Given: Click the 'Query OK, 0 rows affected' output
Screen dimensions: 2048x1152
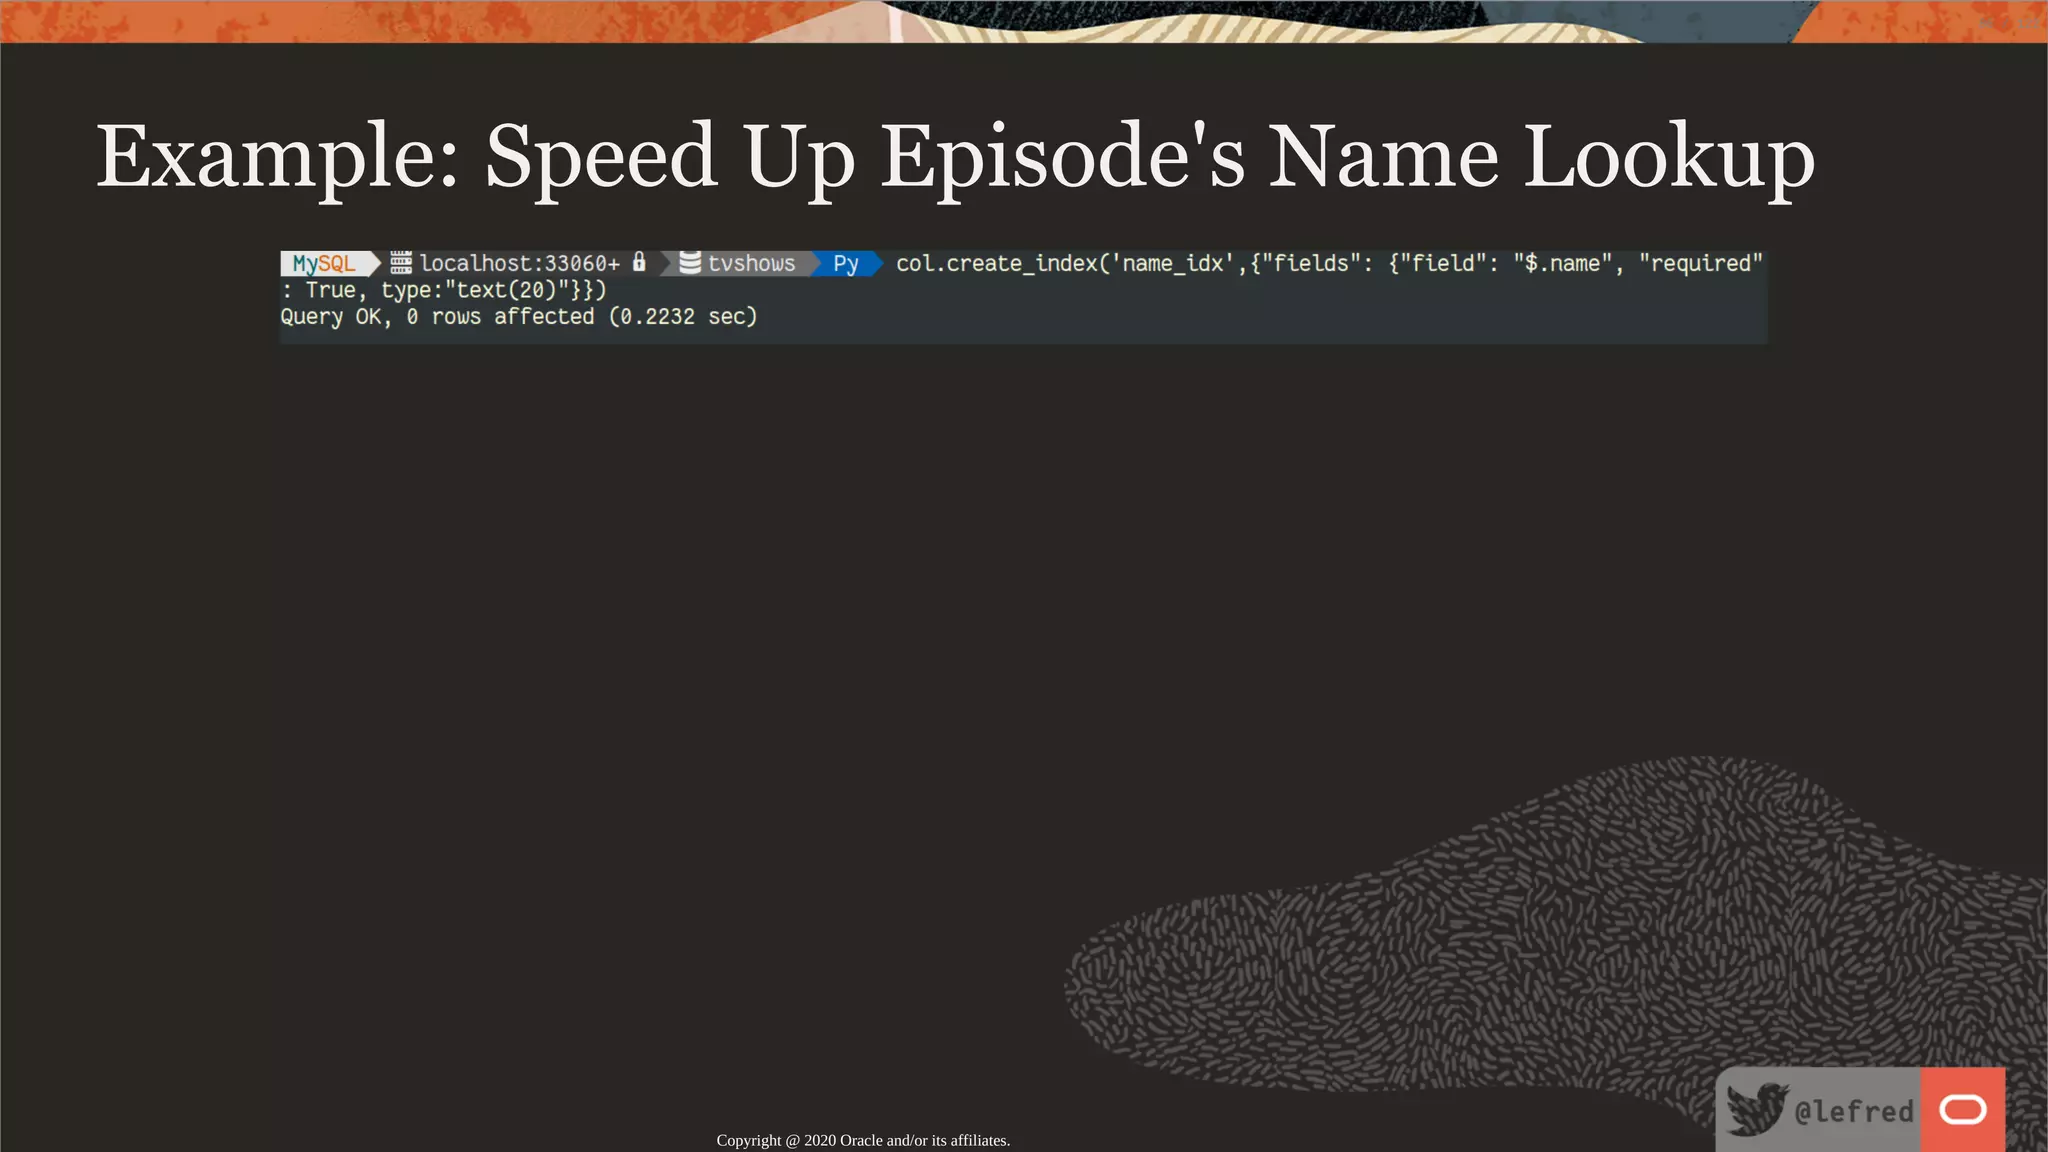Looking at the screenshot, I should (x=437, y=317).
